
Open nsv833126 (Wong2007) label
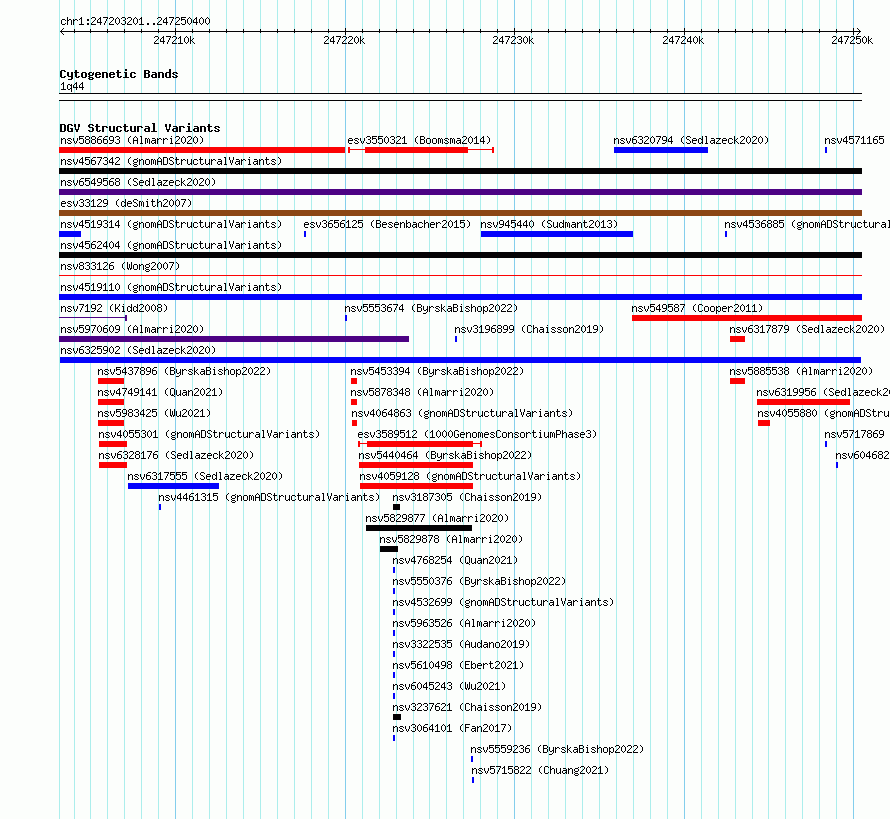point(120,266)
